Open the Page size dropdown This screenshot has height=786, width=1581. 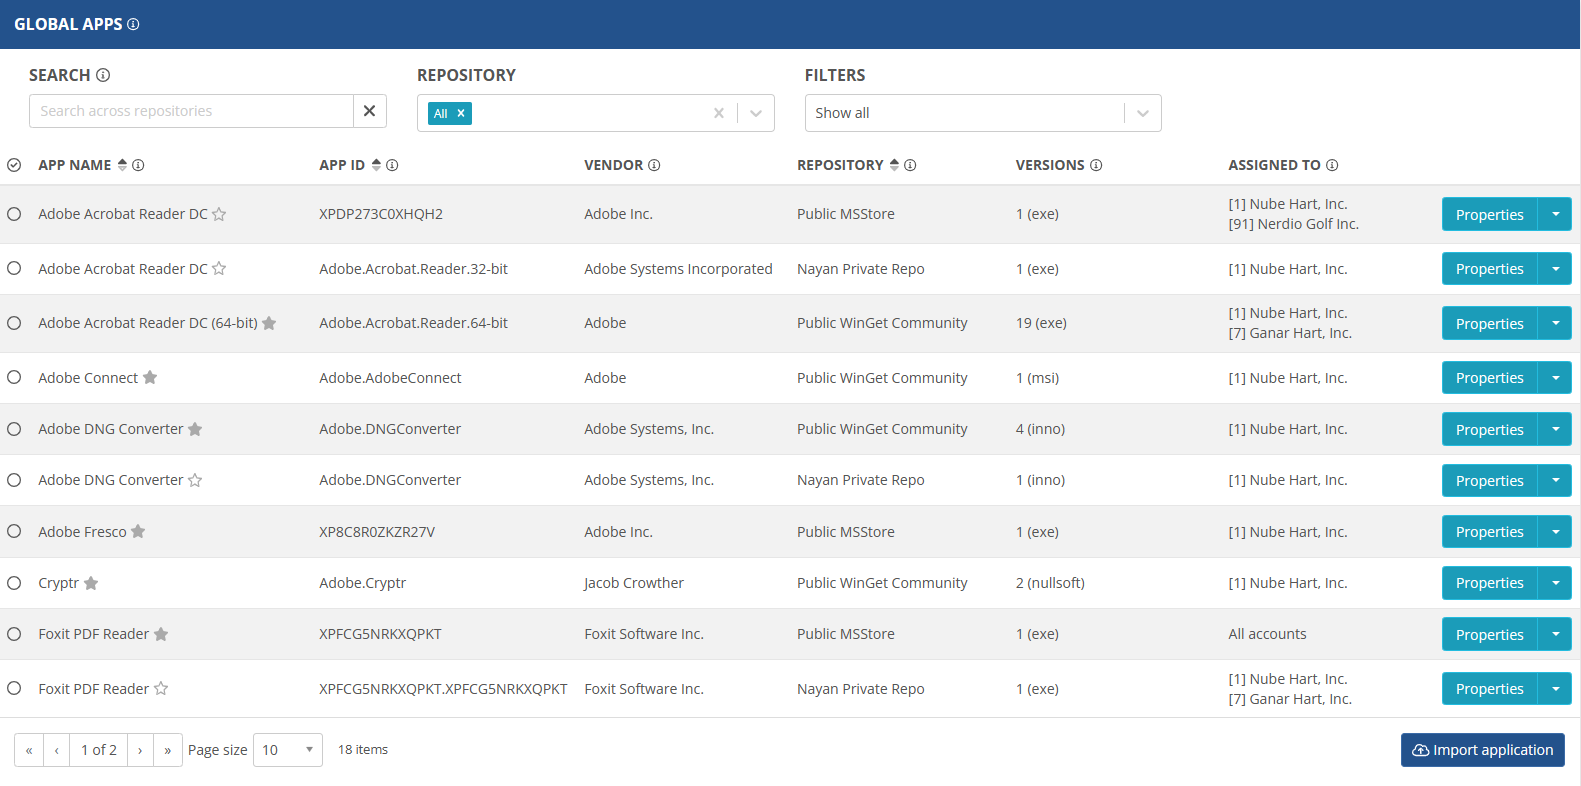(288, 750)
